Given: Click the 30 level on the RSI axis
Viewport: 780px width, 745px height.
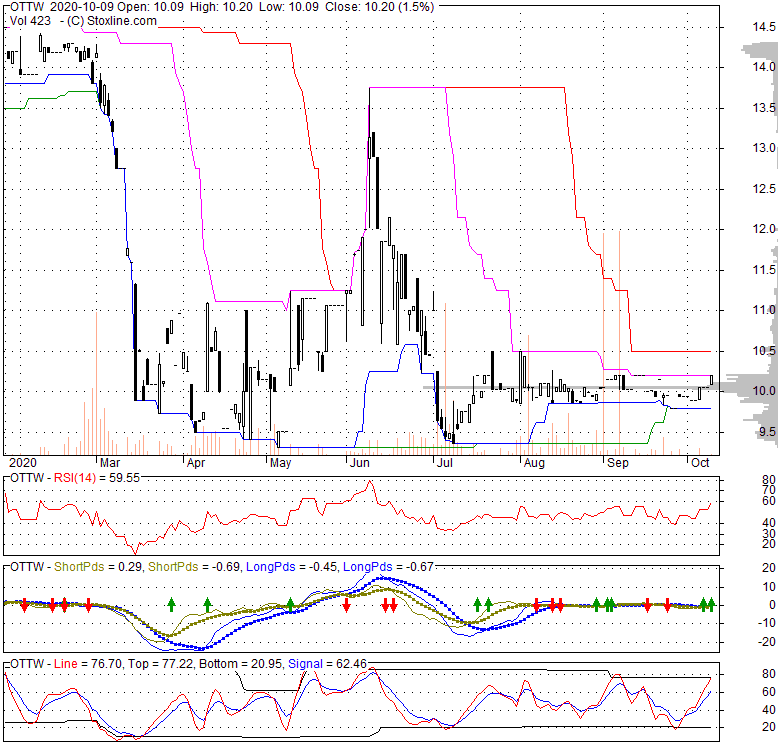Looking at the screenshot, I should (x=769, y=534).
